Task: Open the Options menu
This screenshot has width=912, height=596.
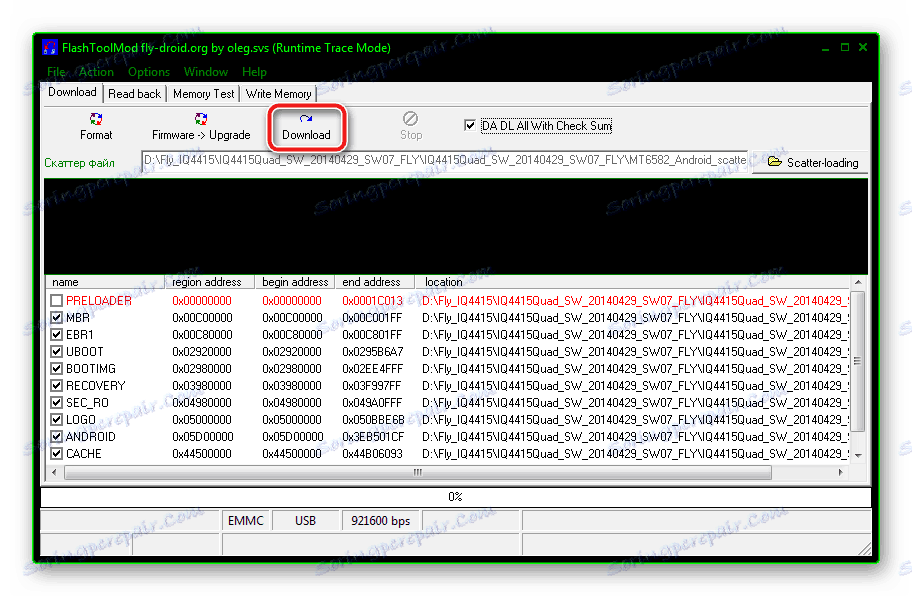Action: [x=148, y=71]
